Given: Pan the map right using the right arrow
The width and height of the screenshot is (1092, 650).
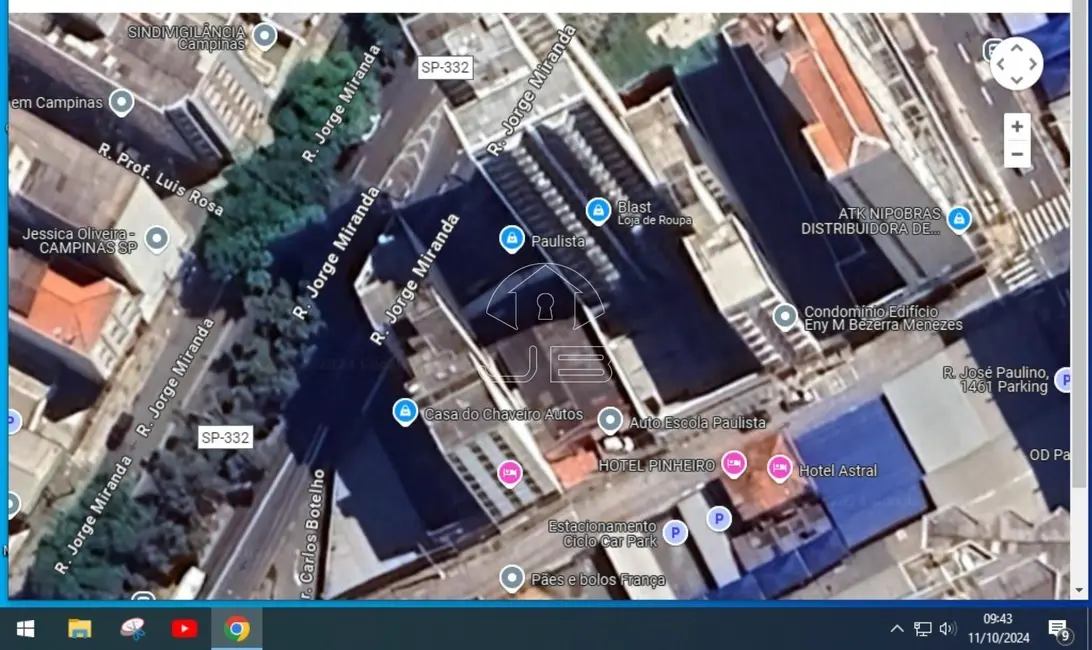Looking at the screenshot, I should point(1034,64).
